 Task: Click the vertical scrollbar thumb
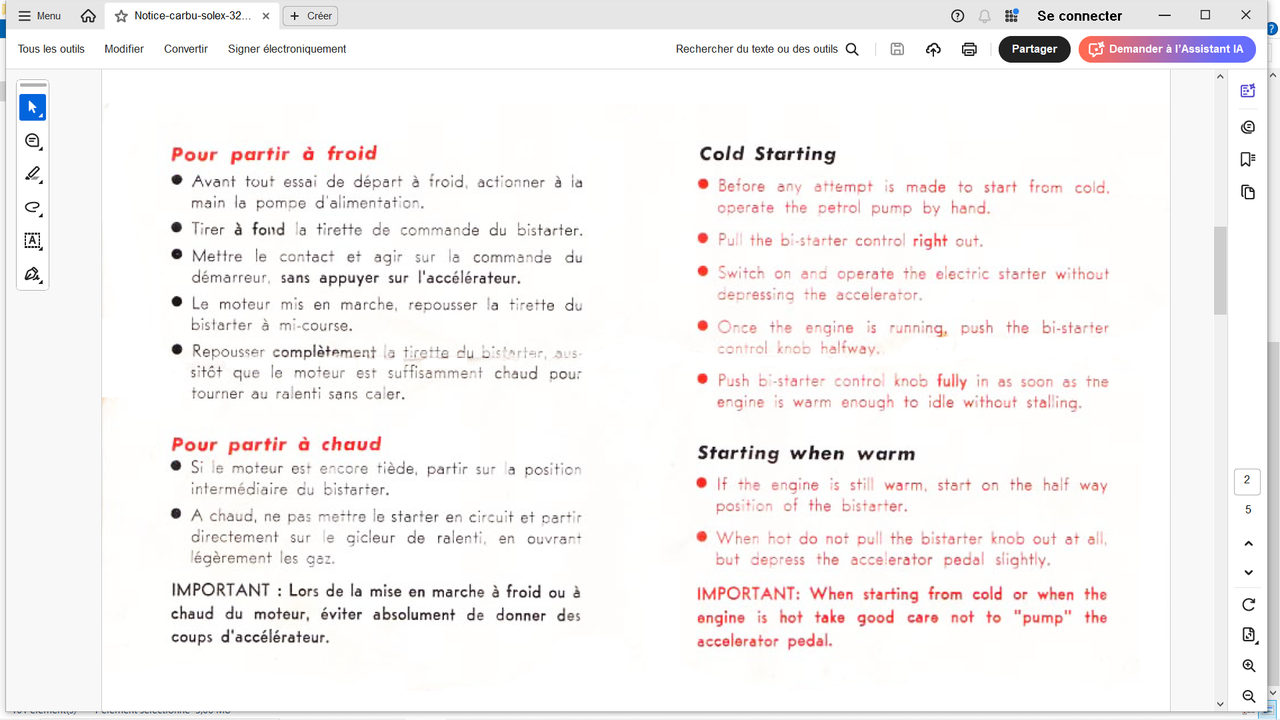tap(1220, 270)
